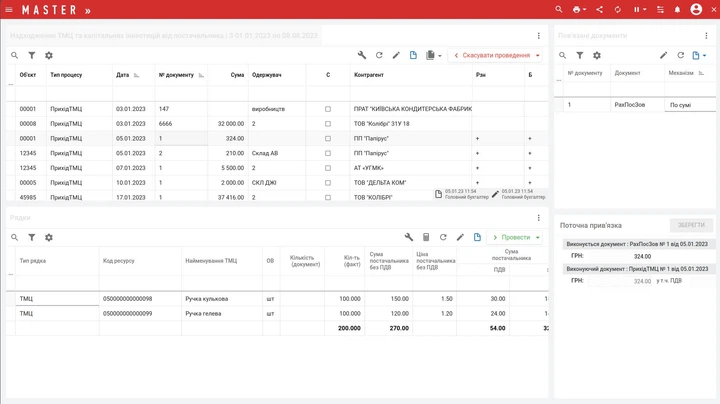This screenshot has height=404, width=720.
Task: Open the hamburger menu beside MASTER
Action: click(x=9, y=10)
